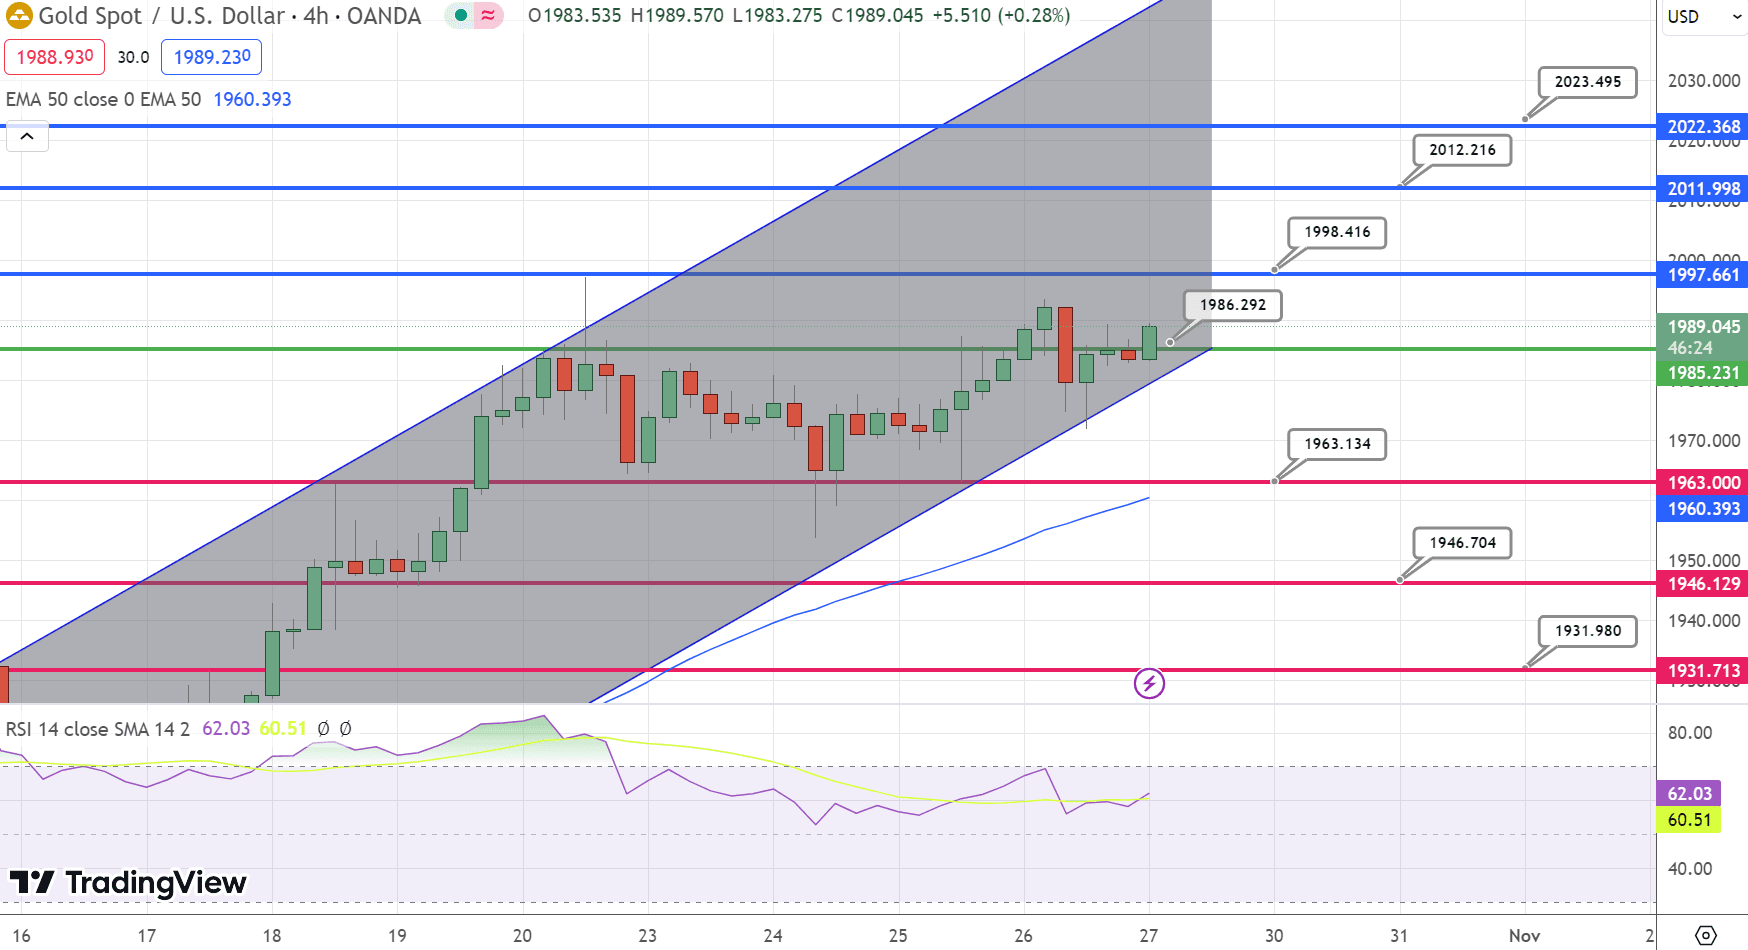Select the EMA 50 indicator legend
The height and width of the screenshot is (950, 1748).
(x=103, y=99)
